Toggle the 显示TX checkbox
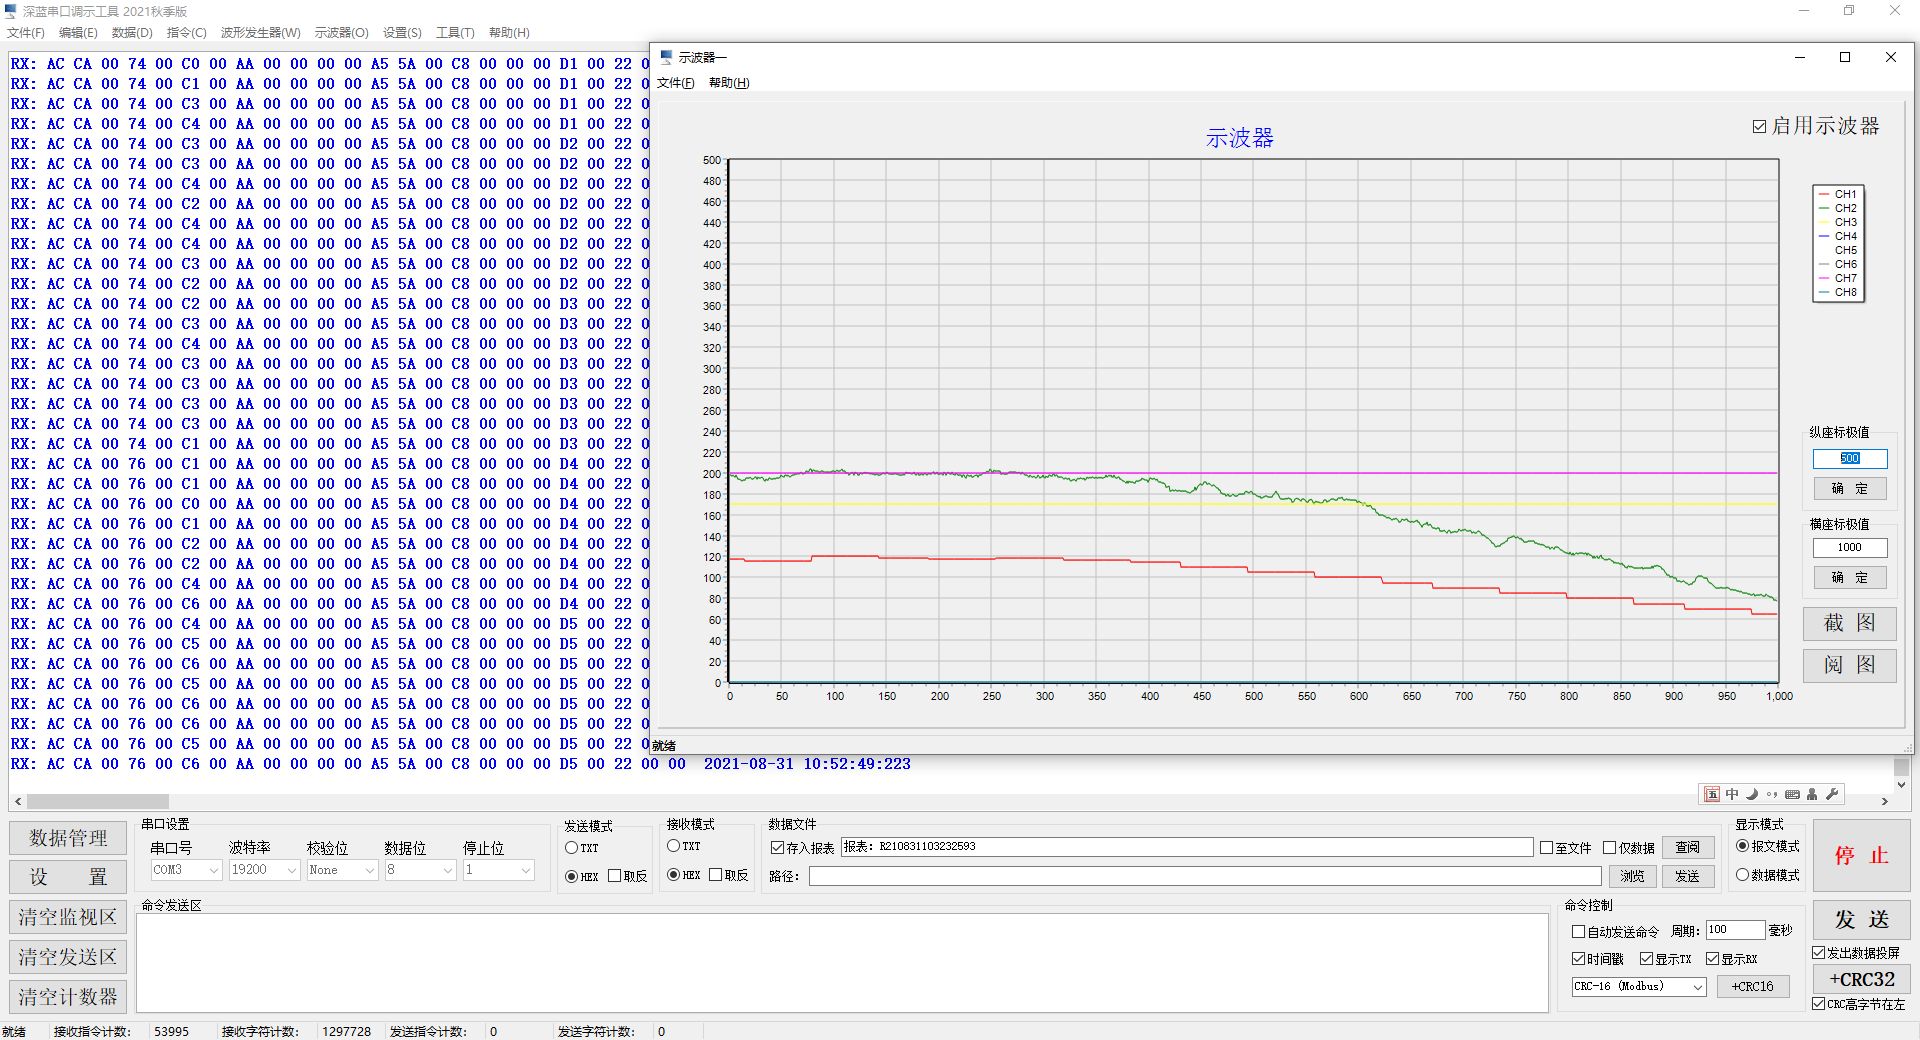The image size is (1920, 1040). tap(1646, 958)
